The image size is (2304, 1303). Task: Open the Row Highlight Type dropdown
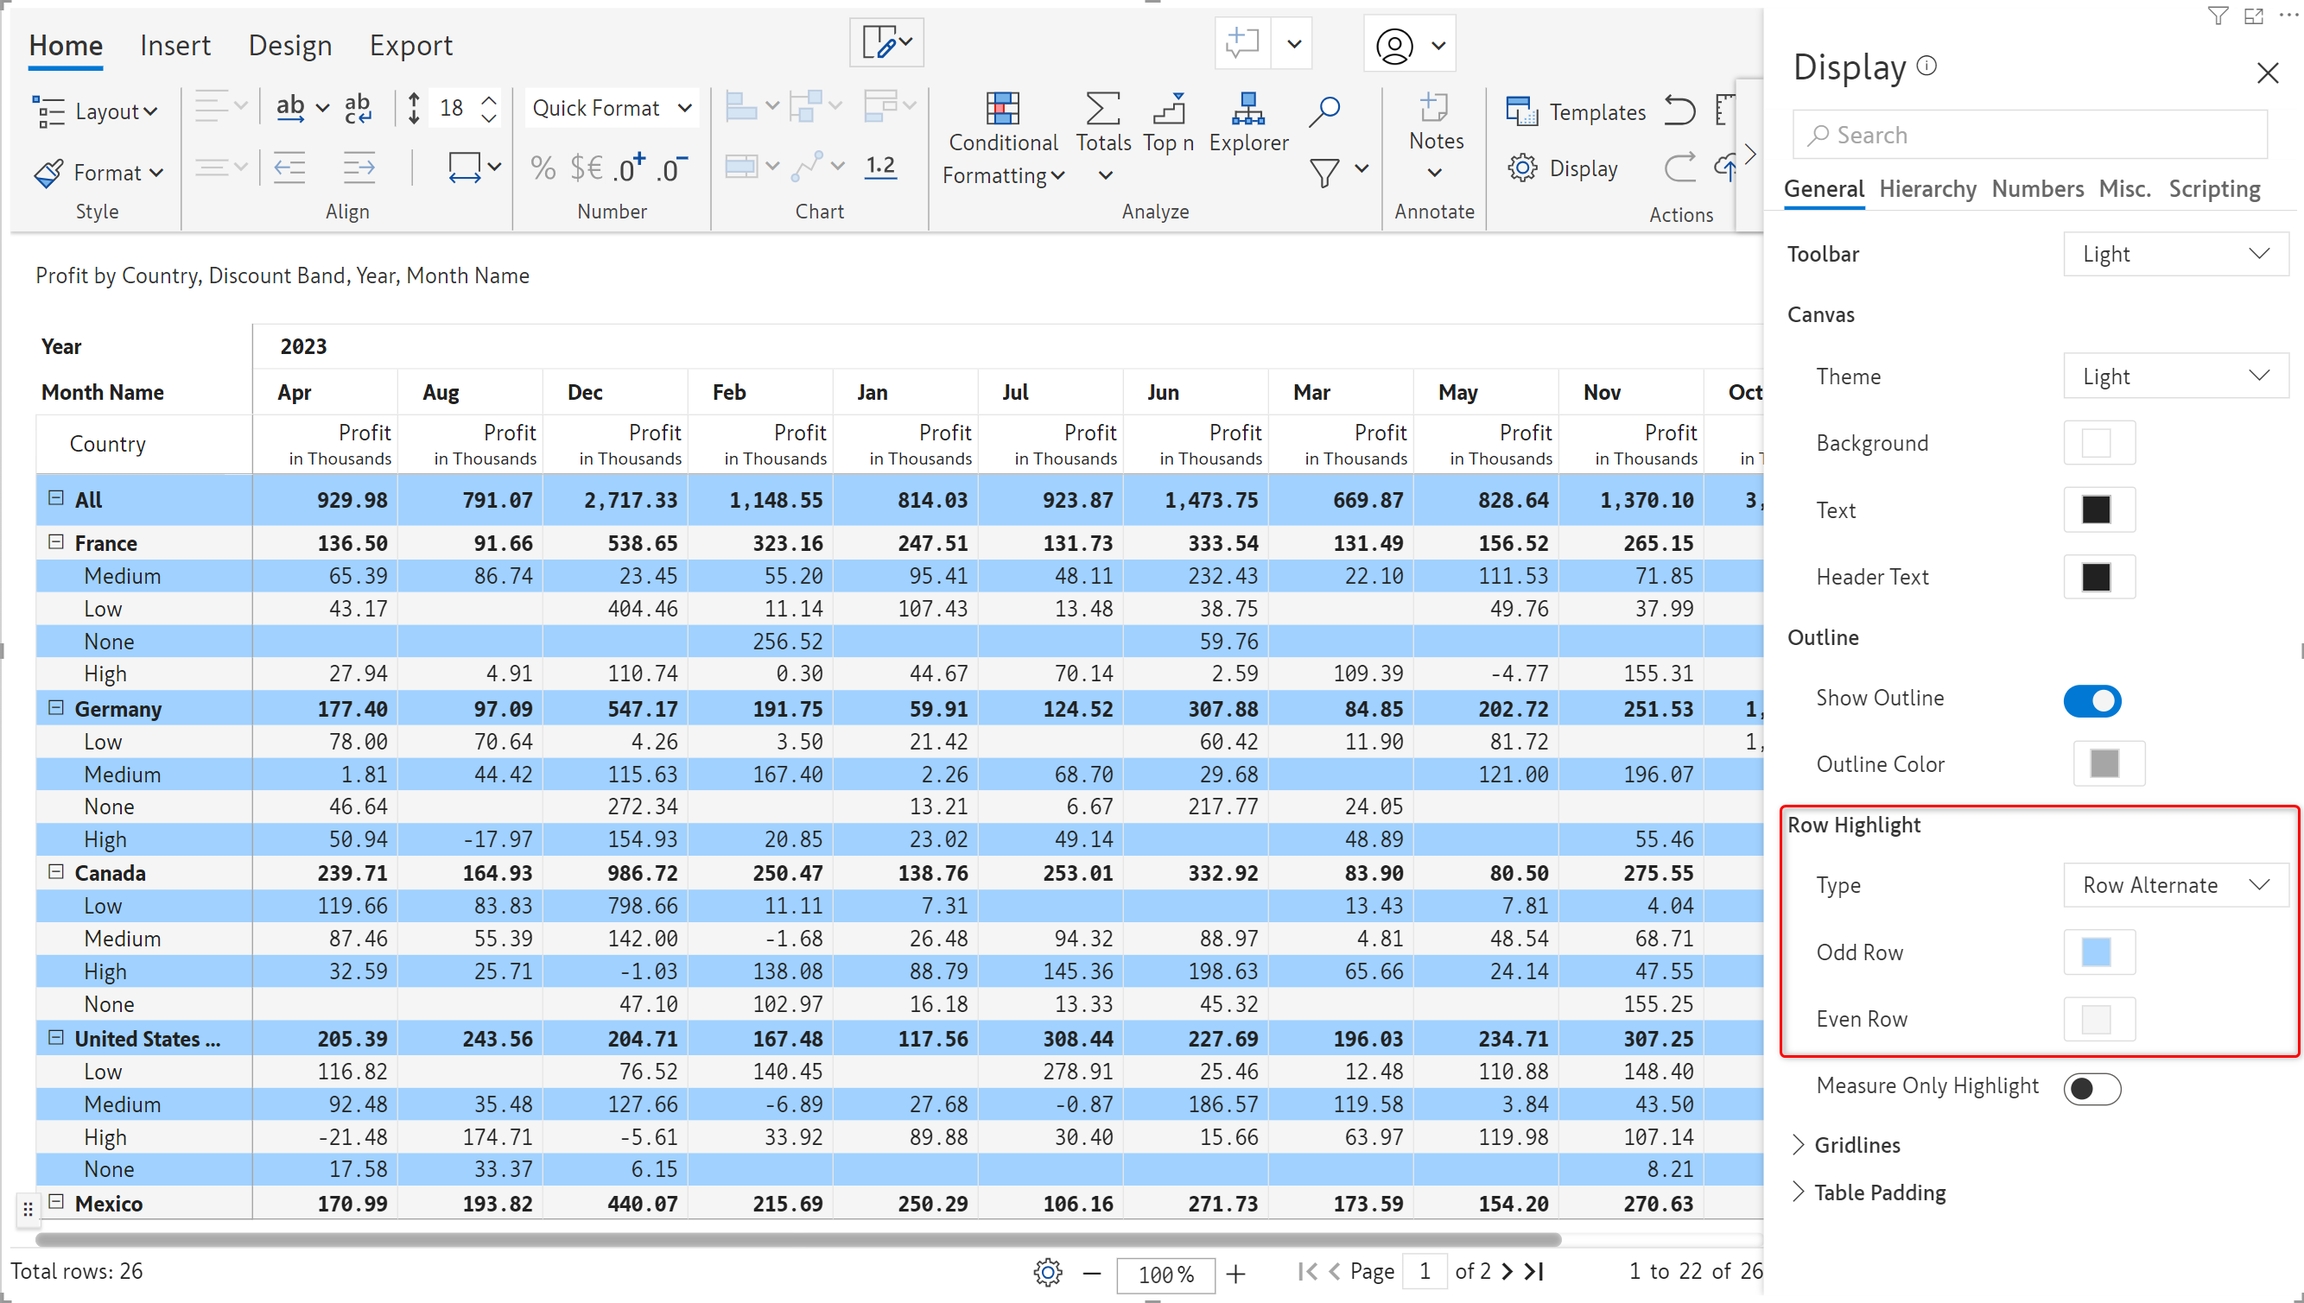[2175, 885]
